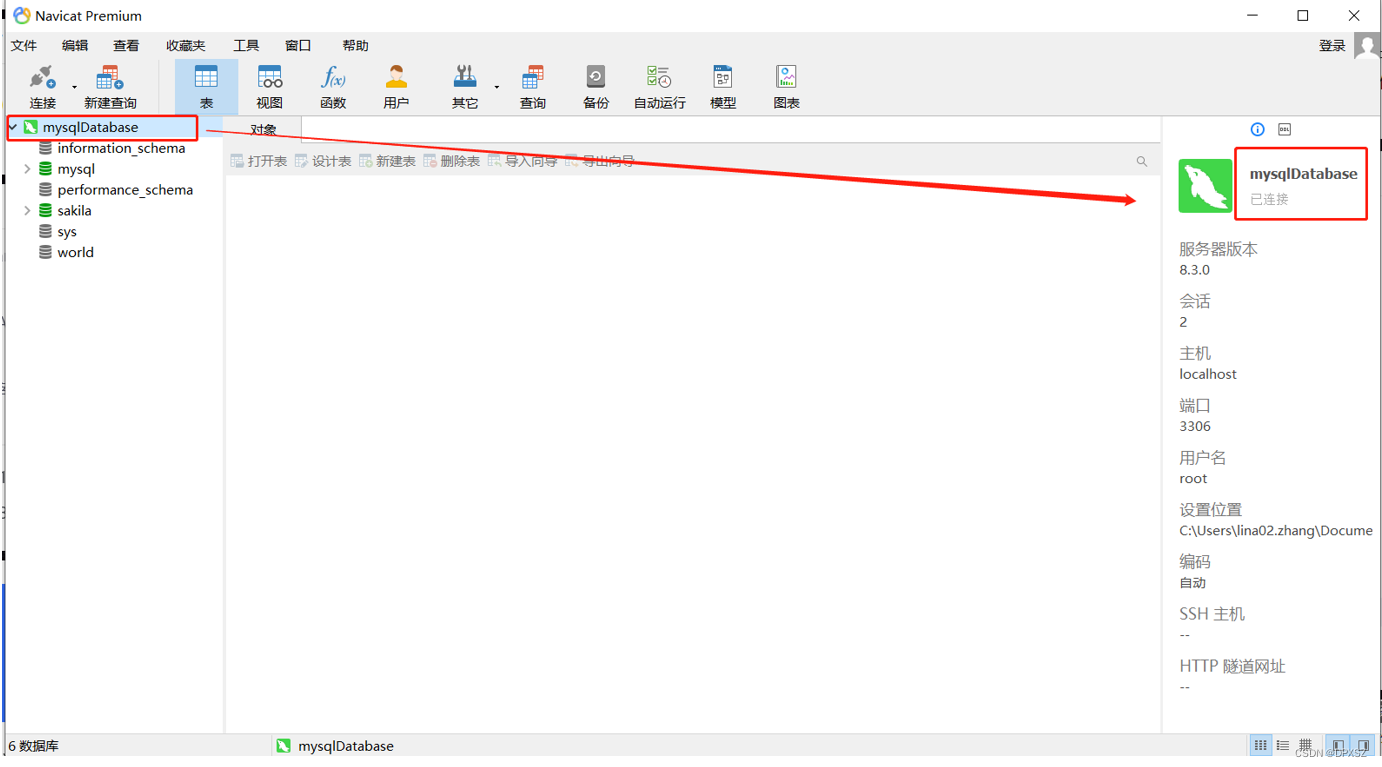Click the 登录 login link

pos(1332,46)
